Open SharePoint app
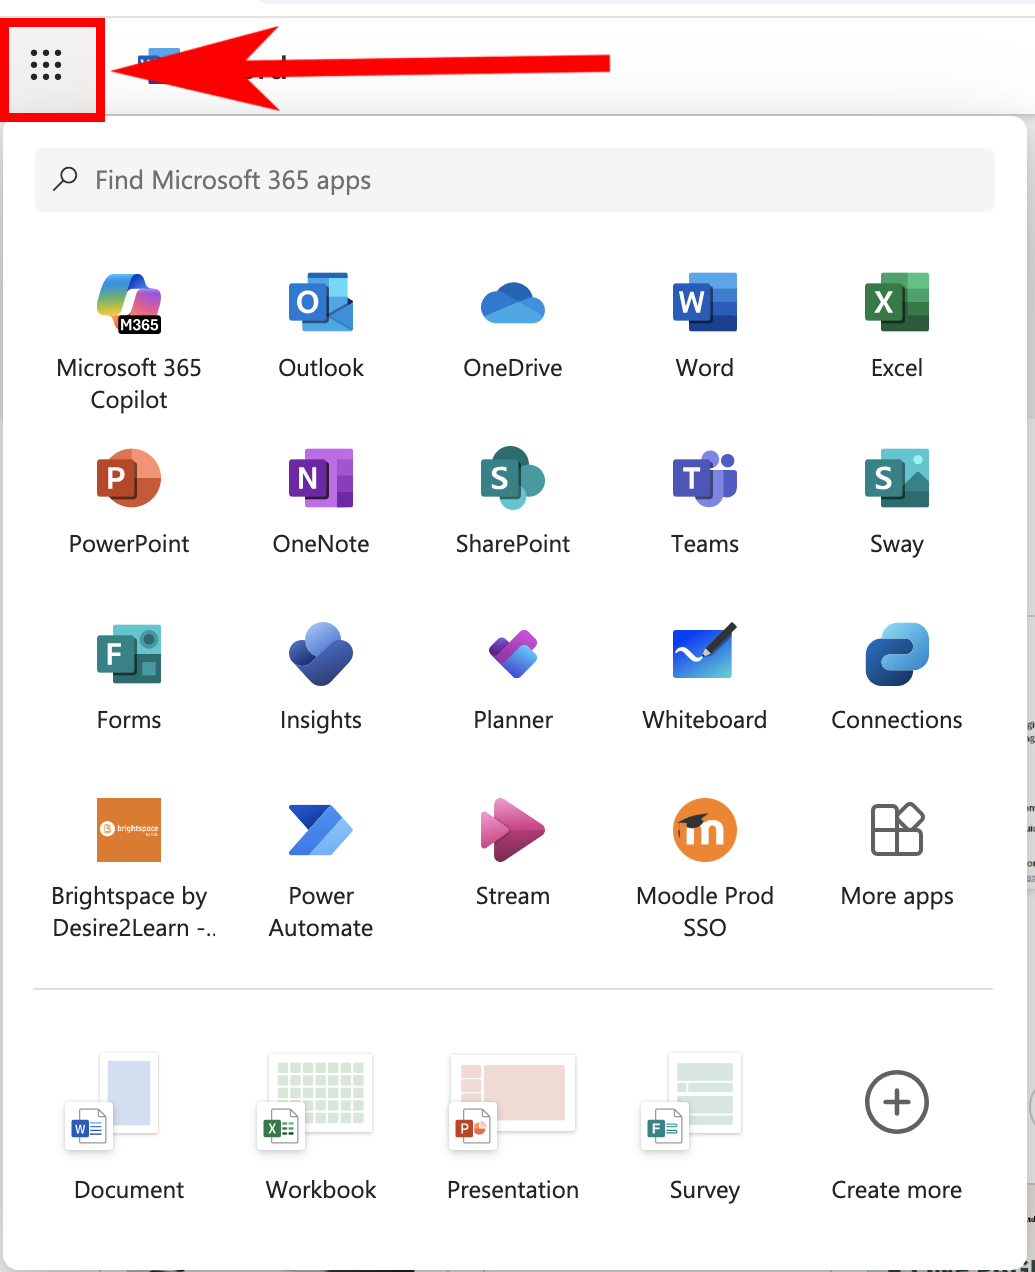The image size is (1035, 1272). (x=513, y=502)
